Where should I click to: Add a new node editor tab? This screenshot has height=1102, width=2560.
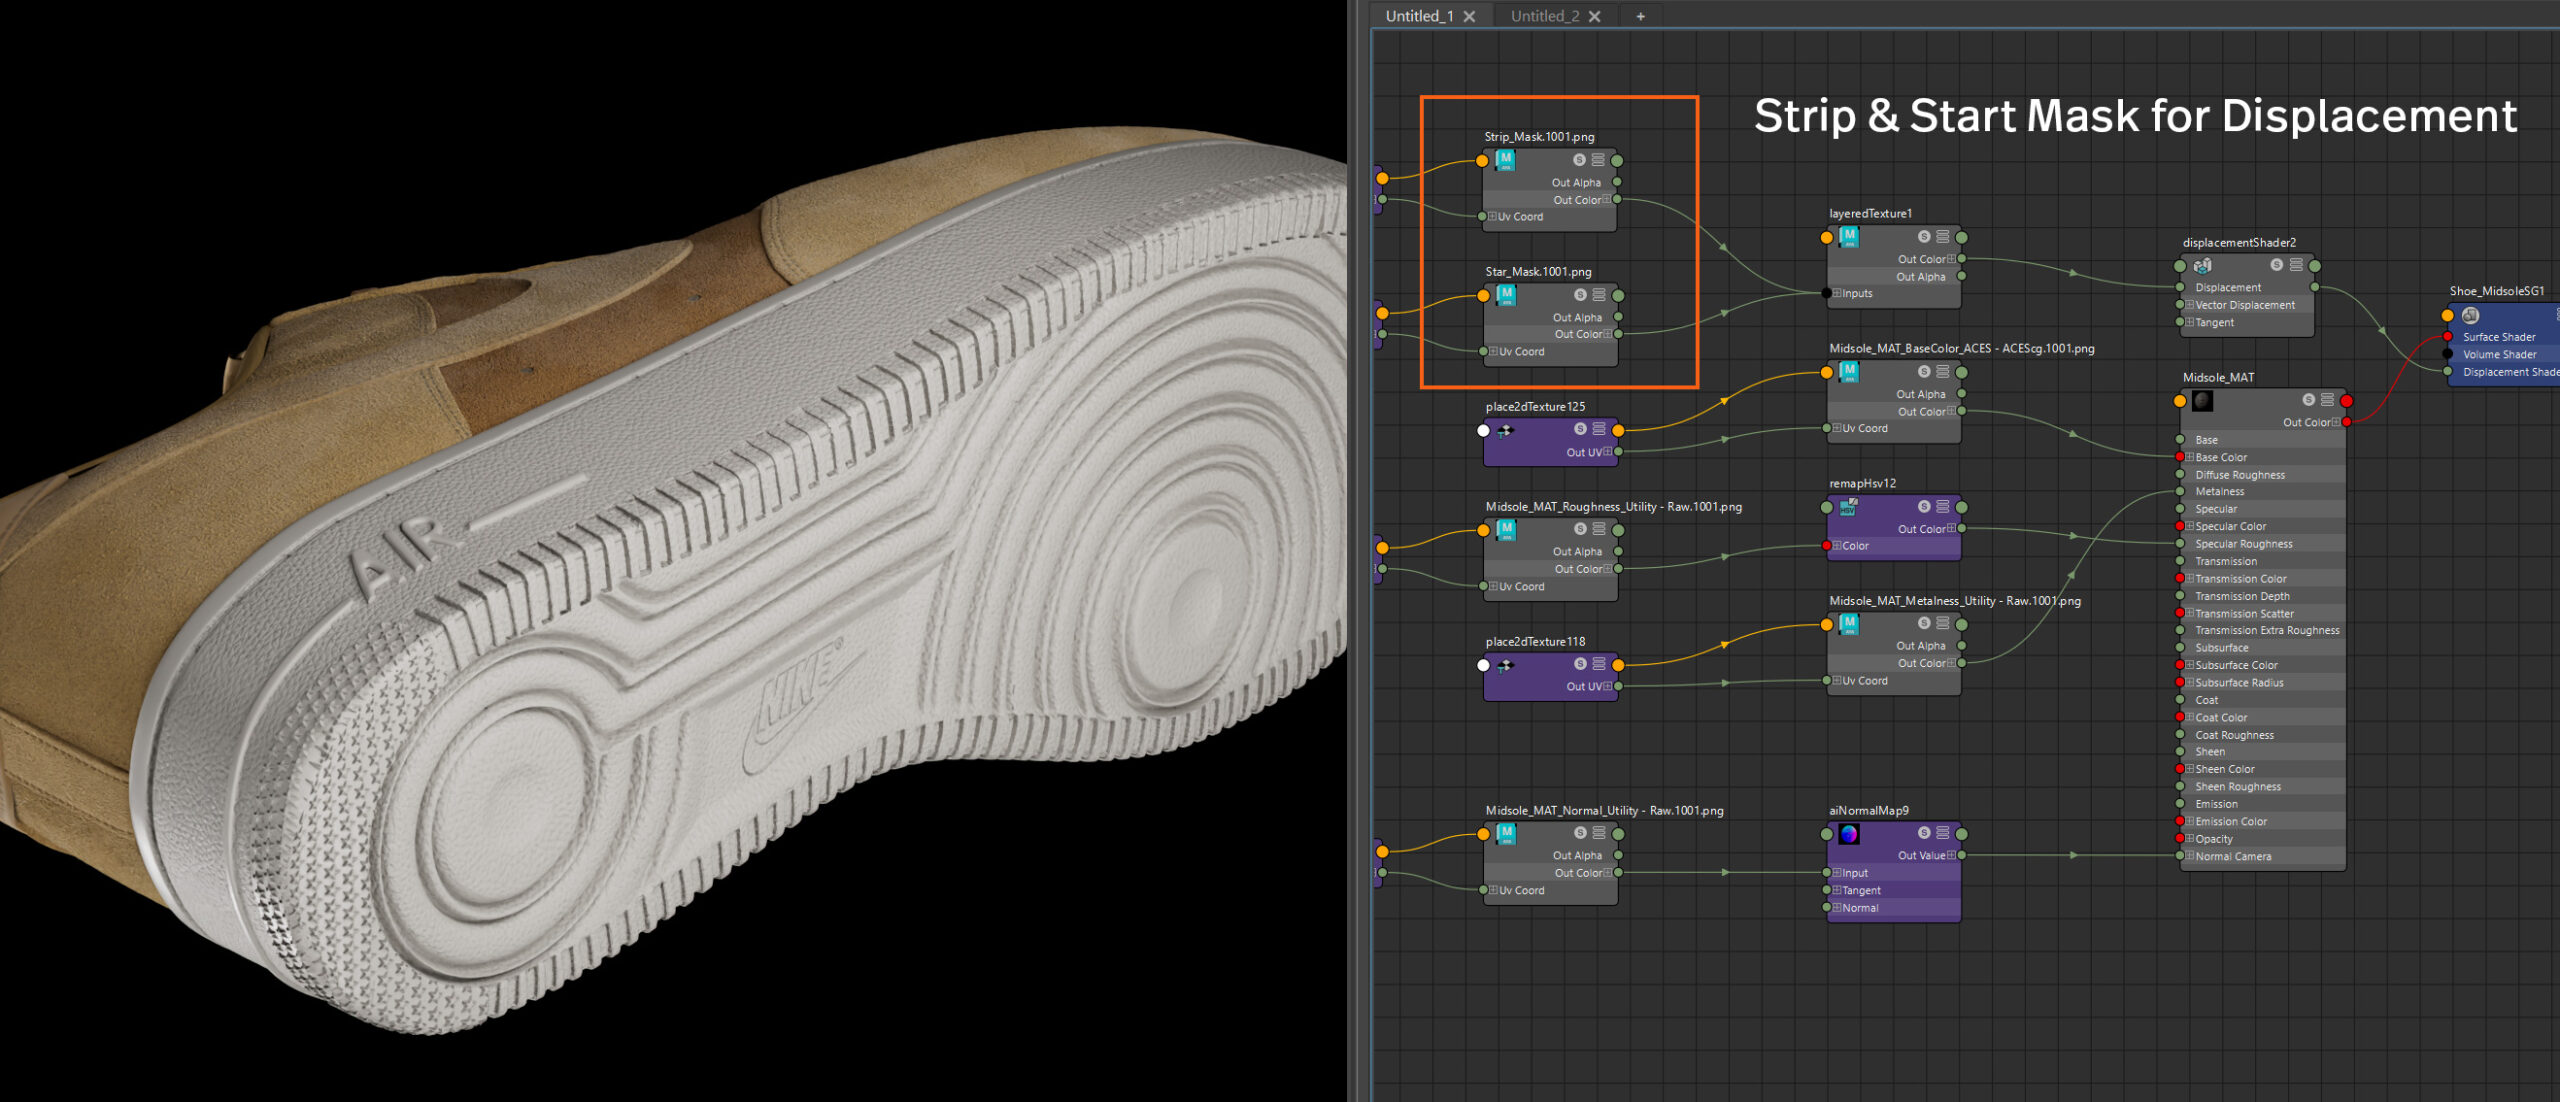coord(1640,16)
